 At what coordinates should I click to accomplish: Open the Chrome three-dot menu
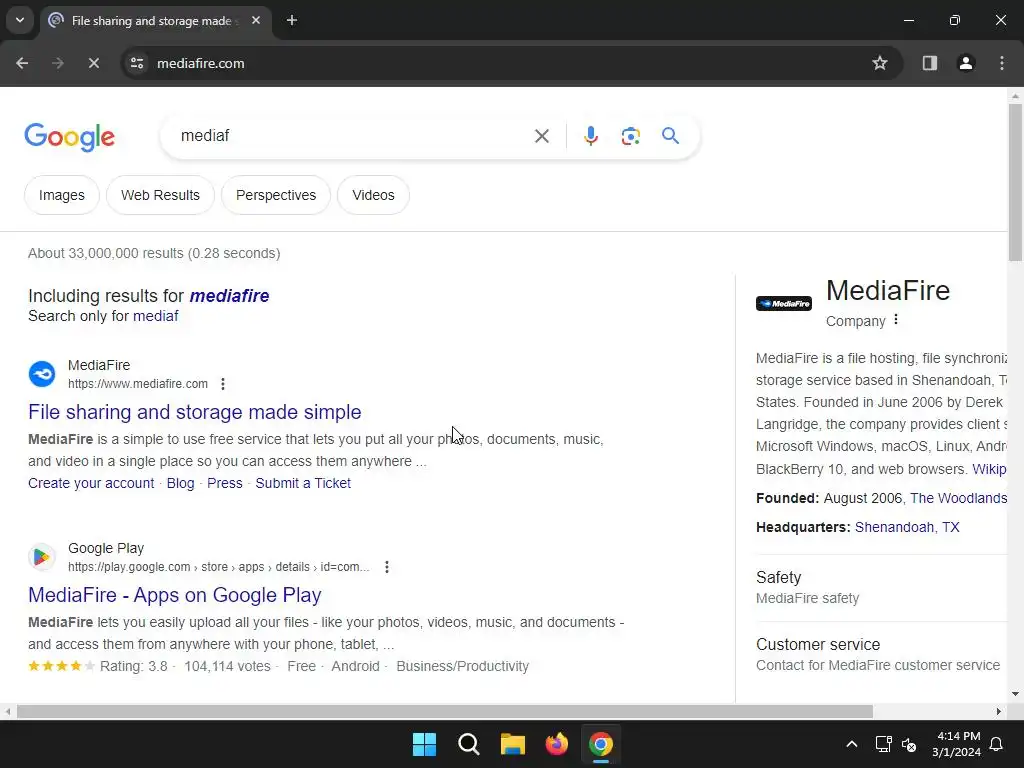pyautogui.click(x=1002, y=63)
